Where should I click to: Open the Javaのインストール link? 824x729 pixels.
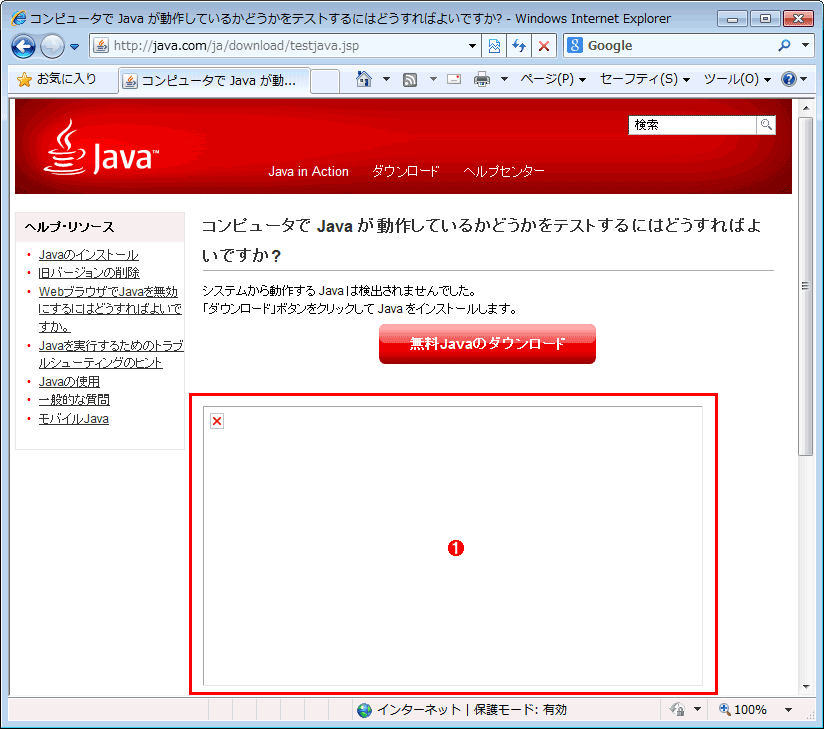click(89, 255)
